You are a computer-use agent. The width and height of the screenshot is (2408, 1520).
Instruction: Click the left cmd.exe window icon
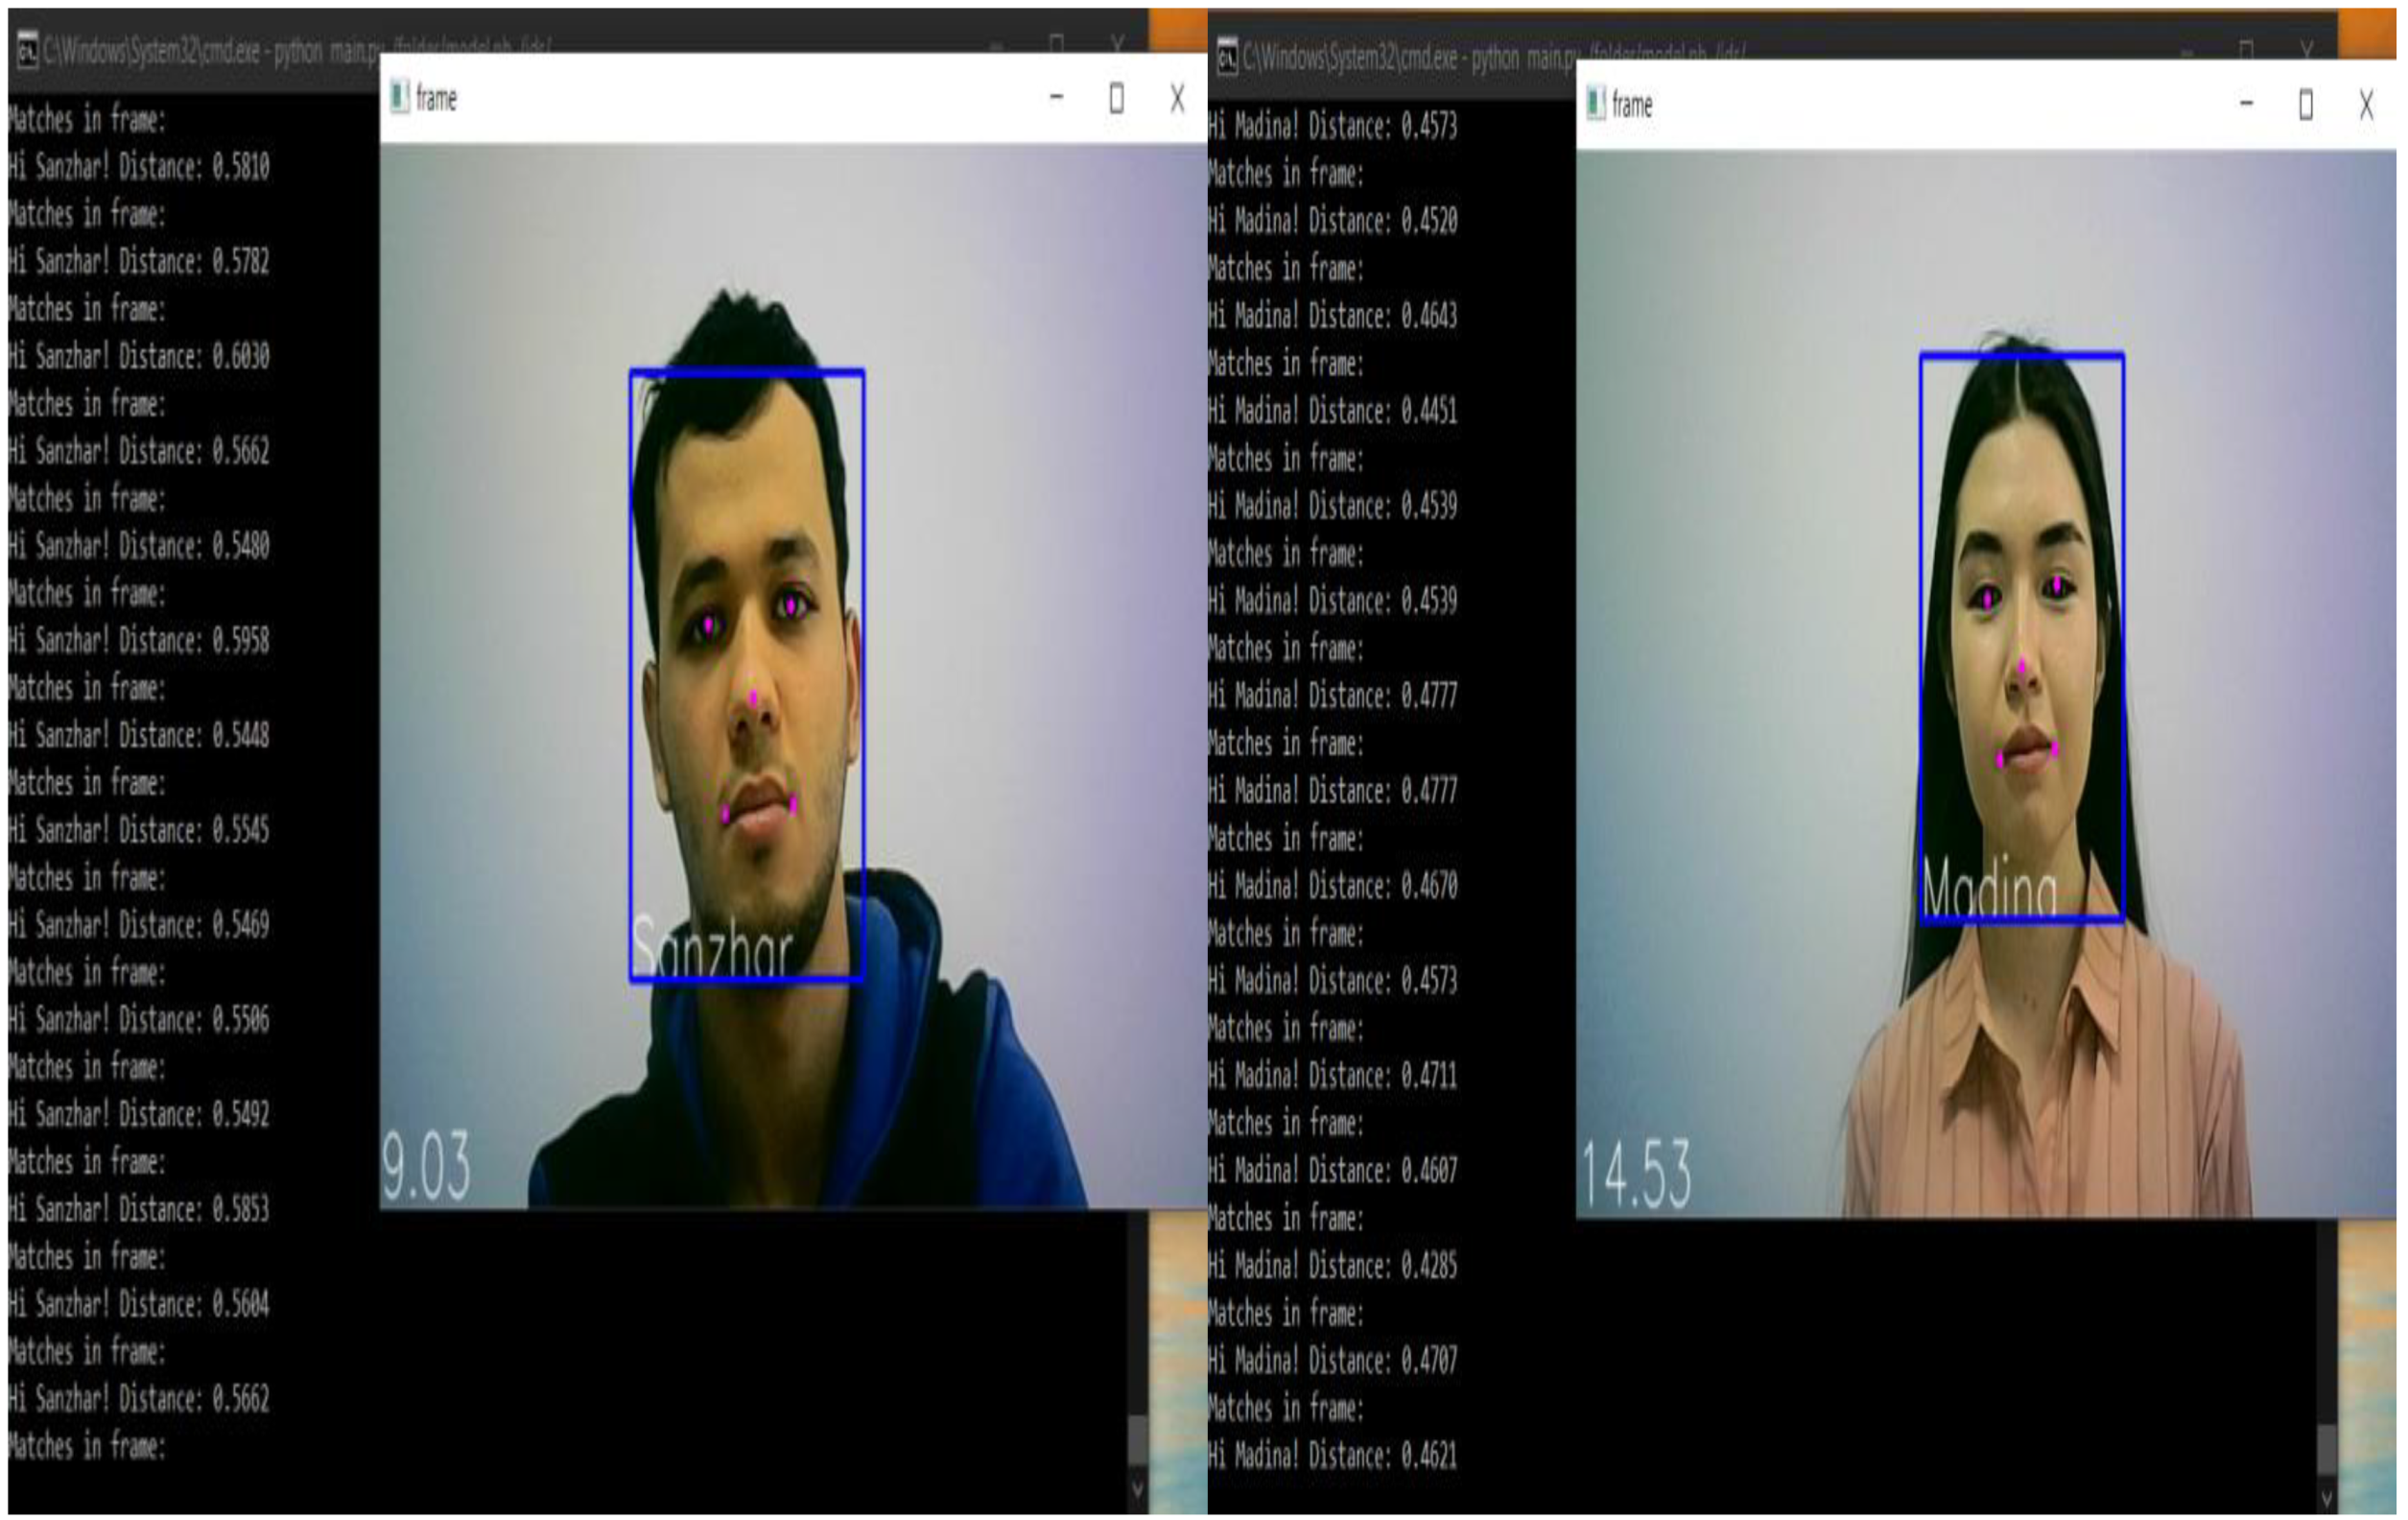(x=28, y=50)
